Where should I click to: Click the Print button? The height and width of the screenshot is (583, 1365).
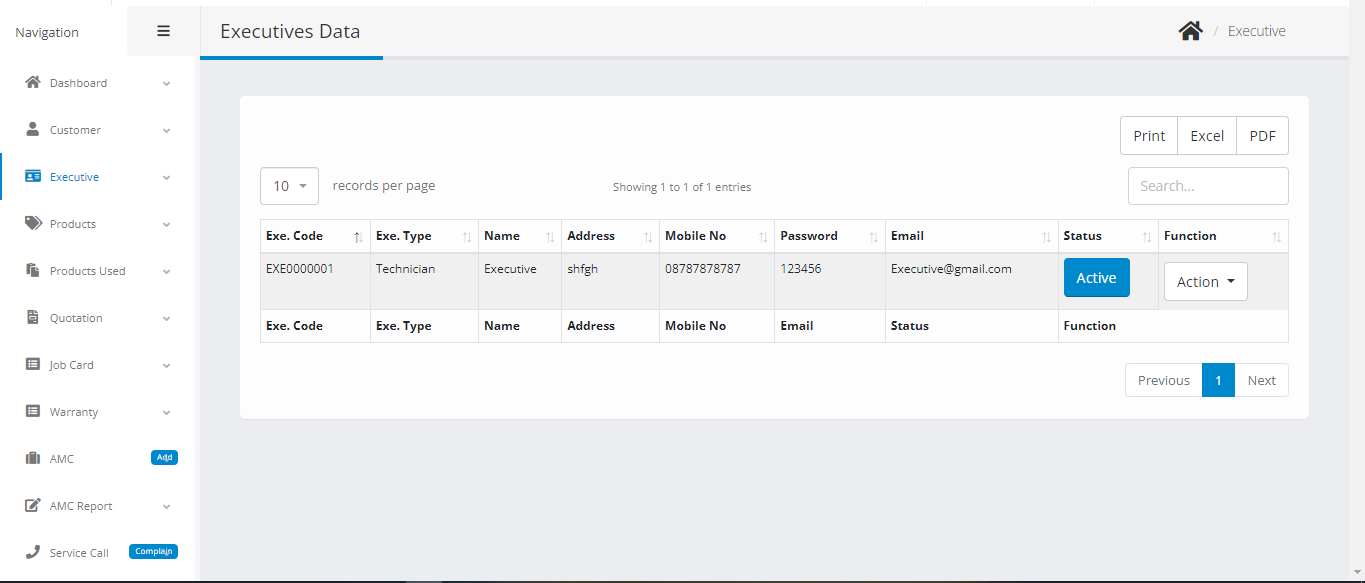coord(1148,135)
